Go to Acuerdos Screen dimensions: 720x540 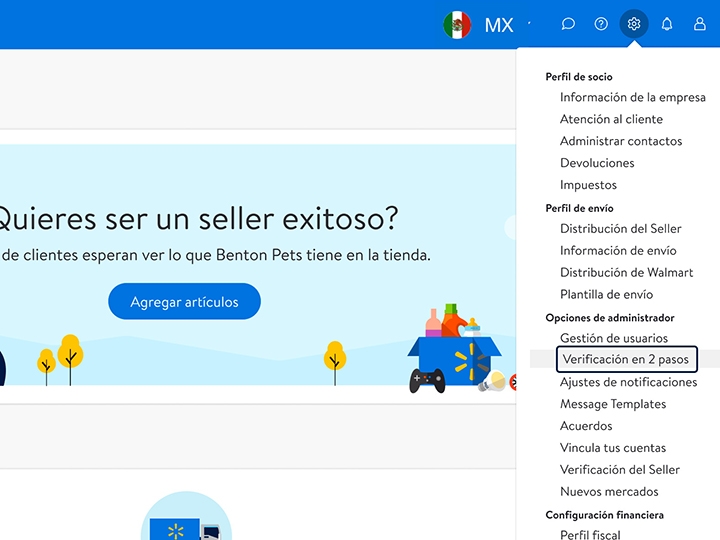click(586, 426)
